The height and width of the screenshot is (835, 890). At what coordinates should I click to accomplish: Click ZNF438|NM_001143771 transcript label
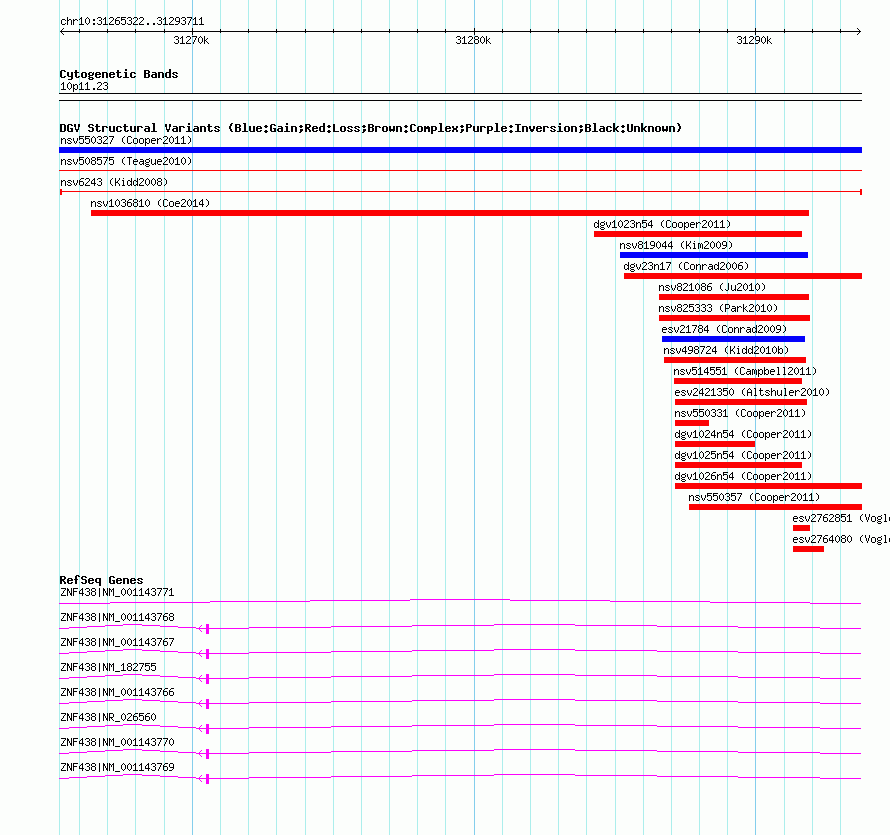point(117,593)
